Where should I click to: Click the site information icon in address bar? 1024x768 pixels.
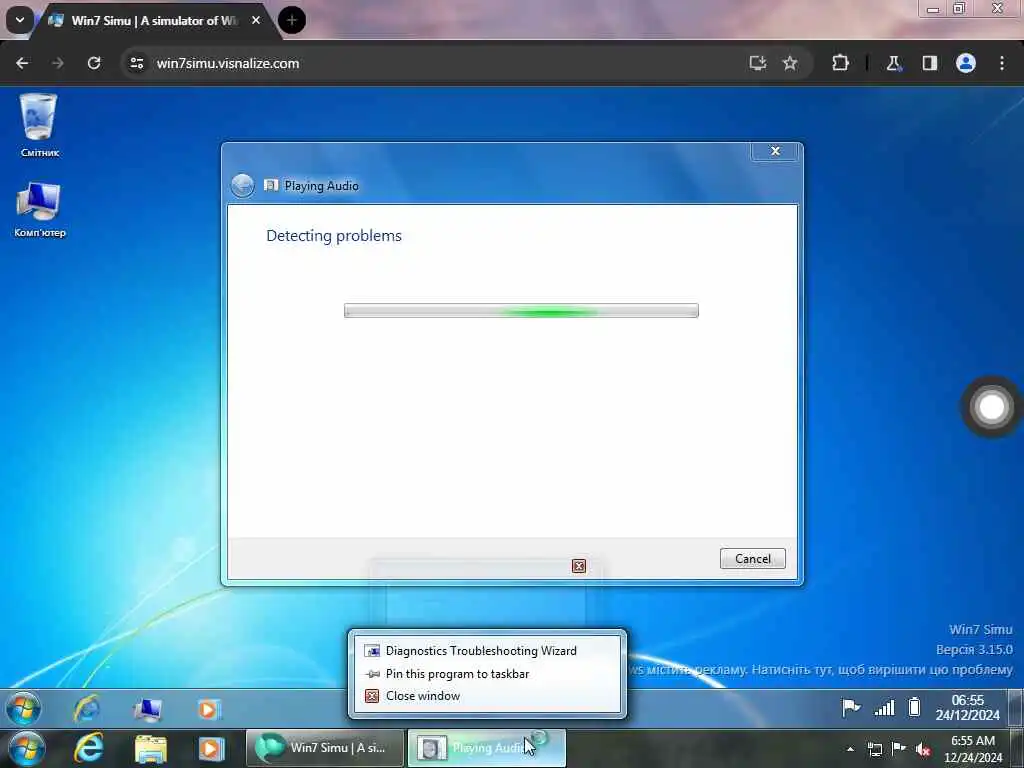[136, 63]
